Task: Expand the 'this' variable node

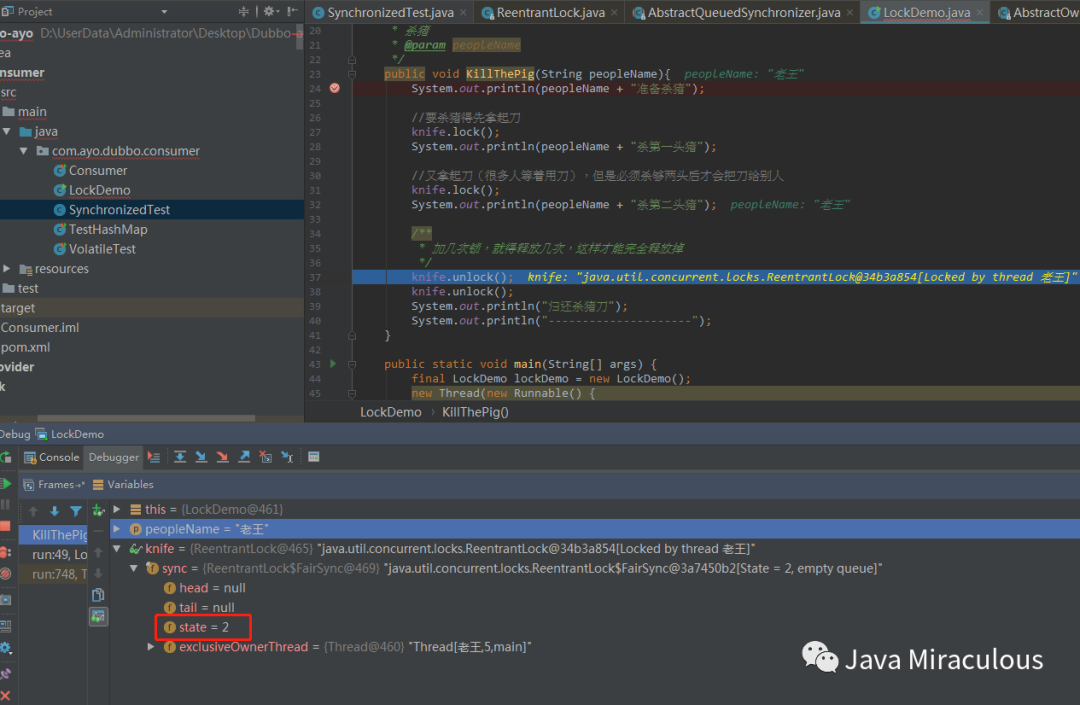Action: pyautogui.click(x=117, y=509)
